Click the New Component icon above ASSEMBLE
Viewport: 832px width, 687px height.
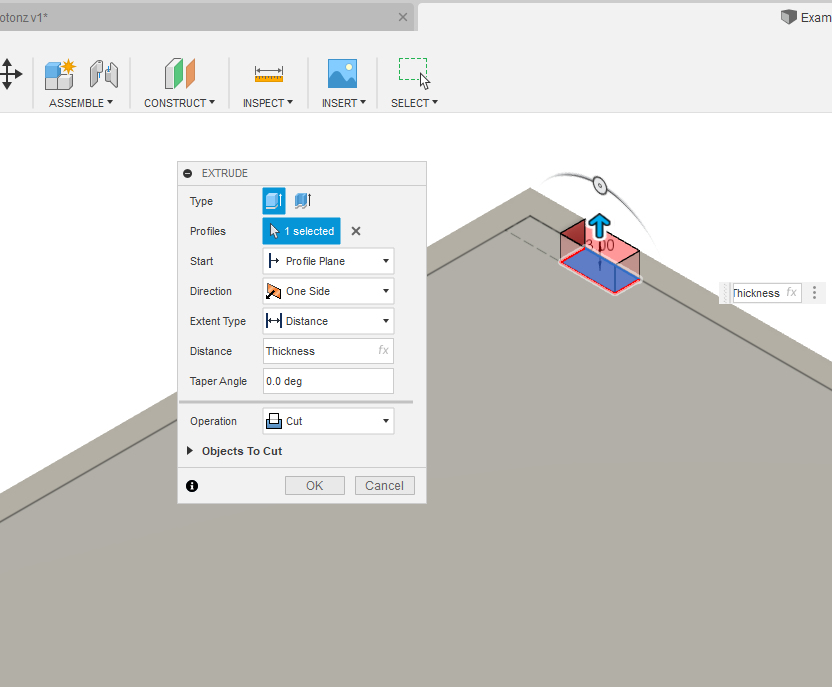pyautogui.click(x=60, y=74)
